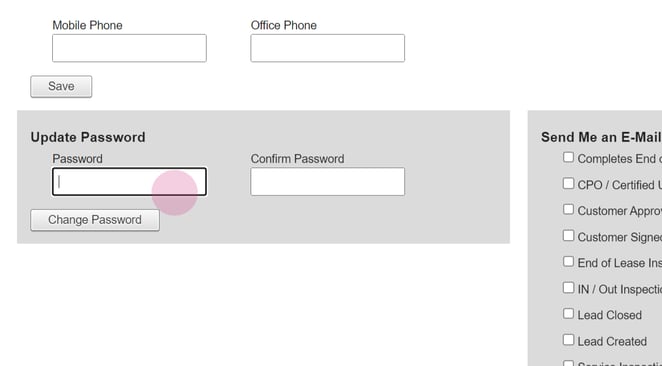Tick the Lead Closed checkbox
Image resolution: width=662 pixels, height=366 pixels.
pos(568,314)
